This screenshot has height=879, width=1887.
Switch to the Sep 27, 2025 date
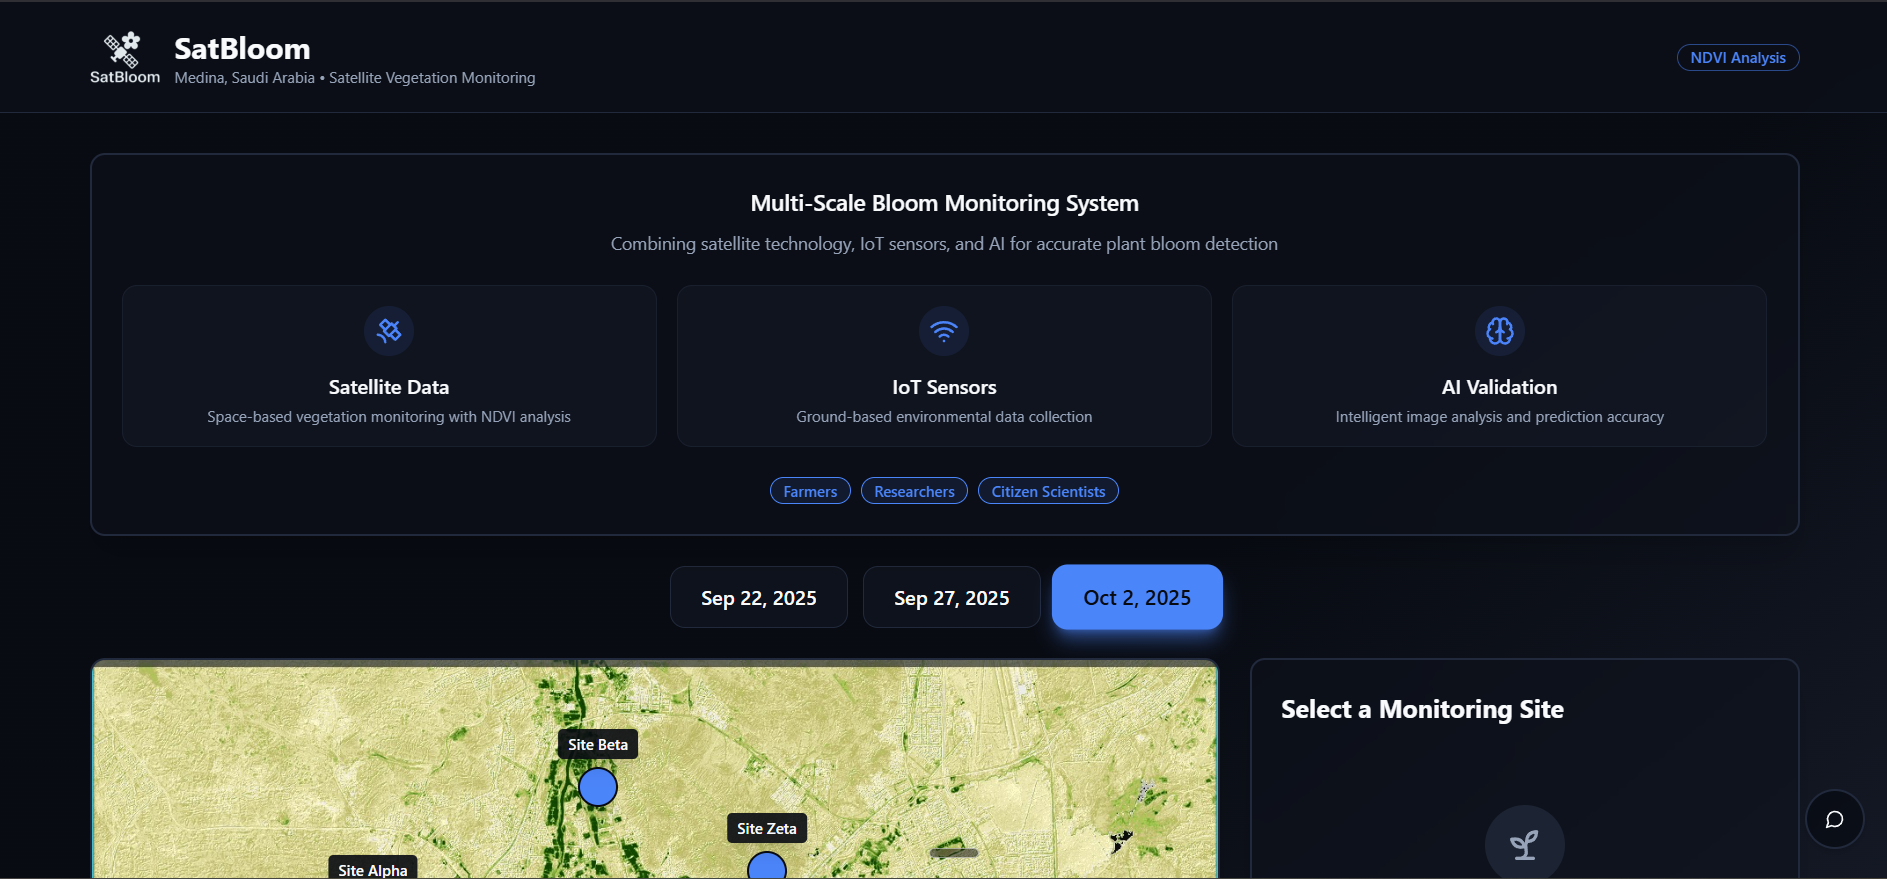pos(951,598)
